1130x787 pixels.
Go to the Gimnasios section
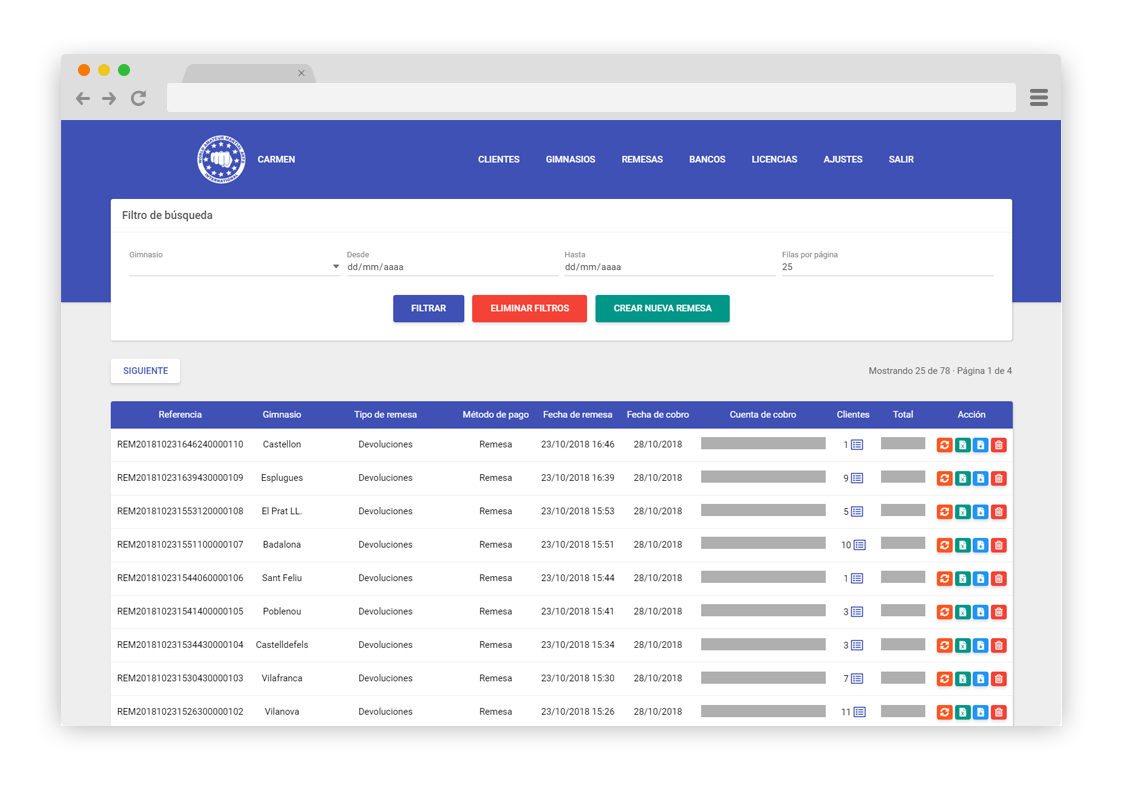[x=570, y=159]
